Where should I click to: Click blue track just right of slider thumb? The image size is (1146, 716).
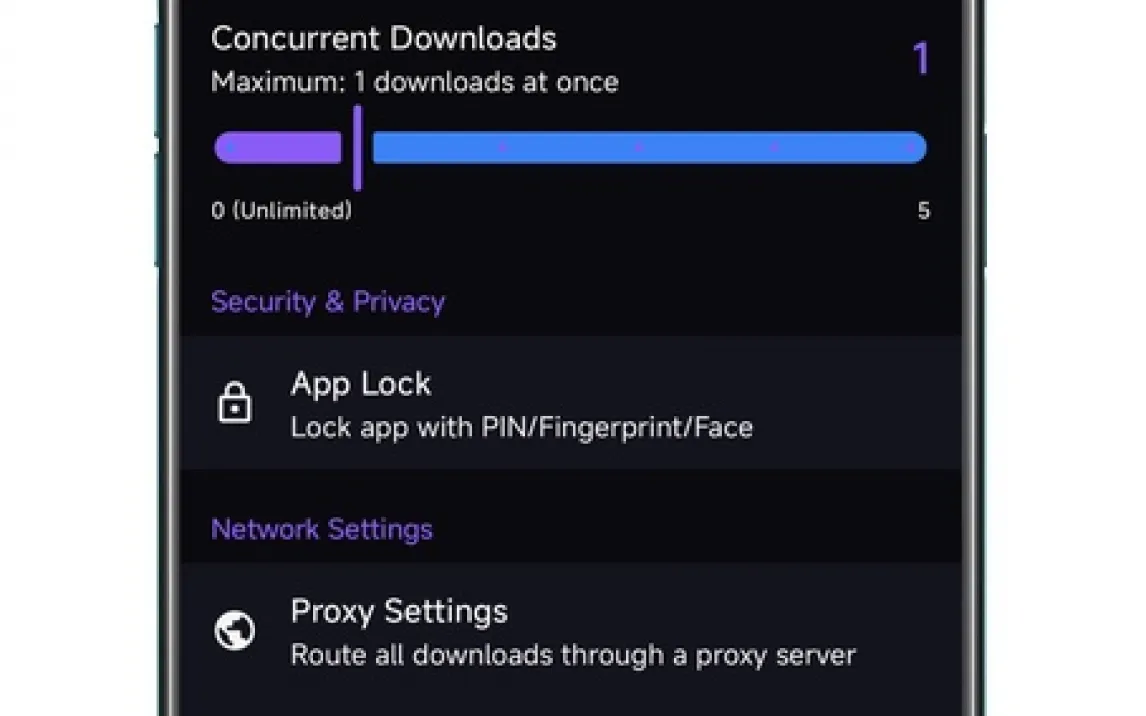390,148
